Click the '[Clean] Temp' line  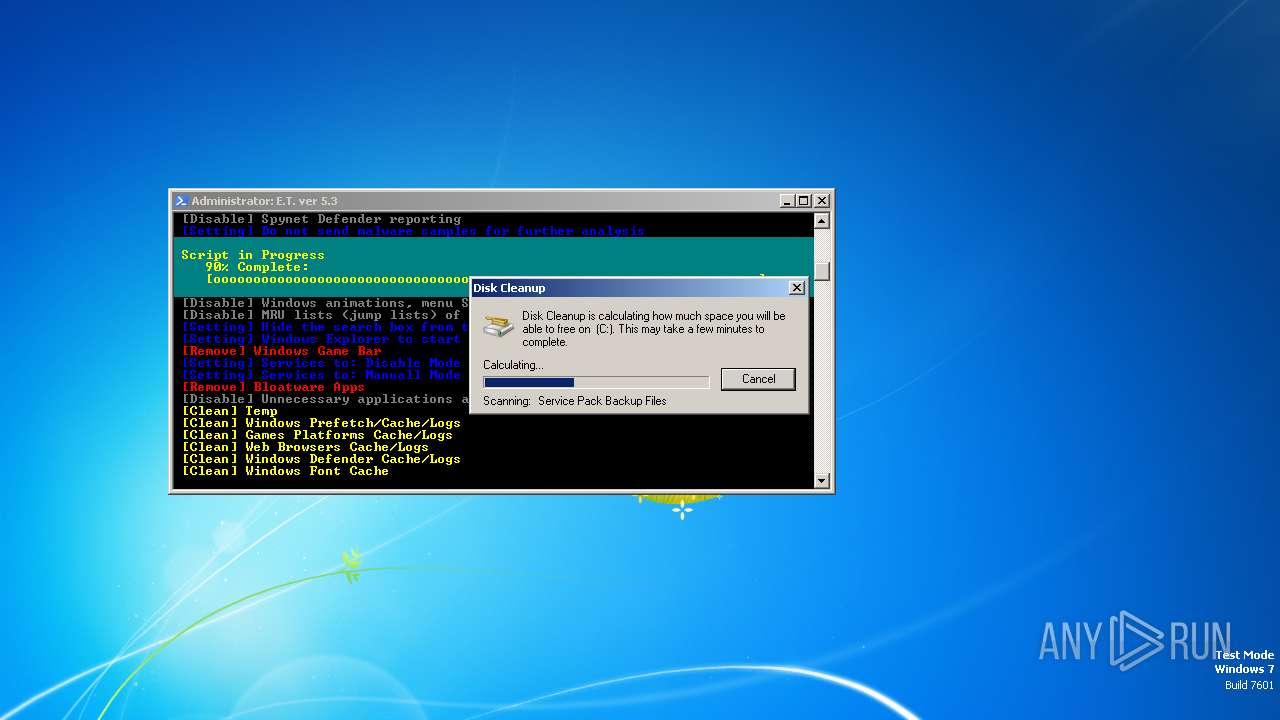[x=230, y=411]
